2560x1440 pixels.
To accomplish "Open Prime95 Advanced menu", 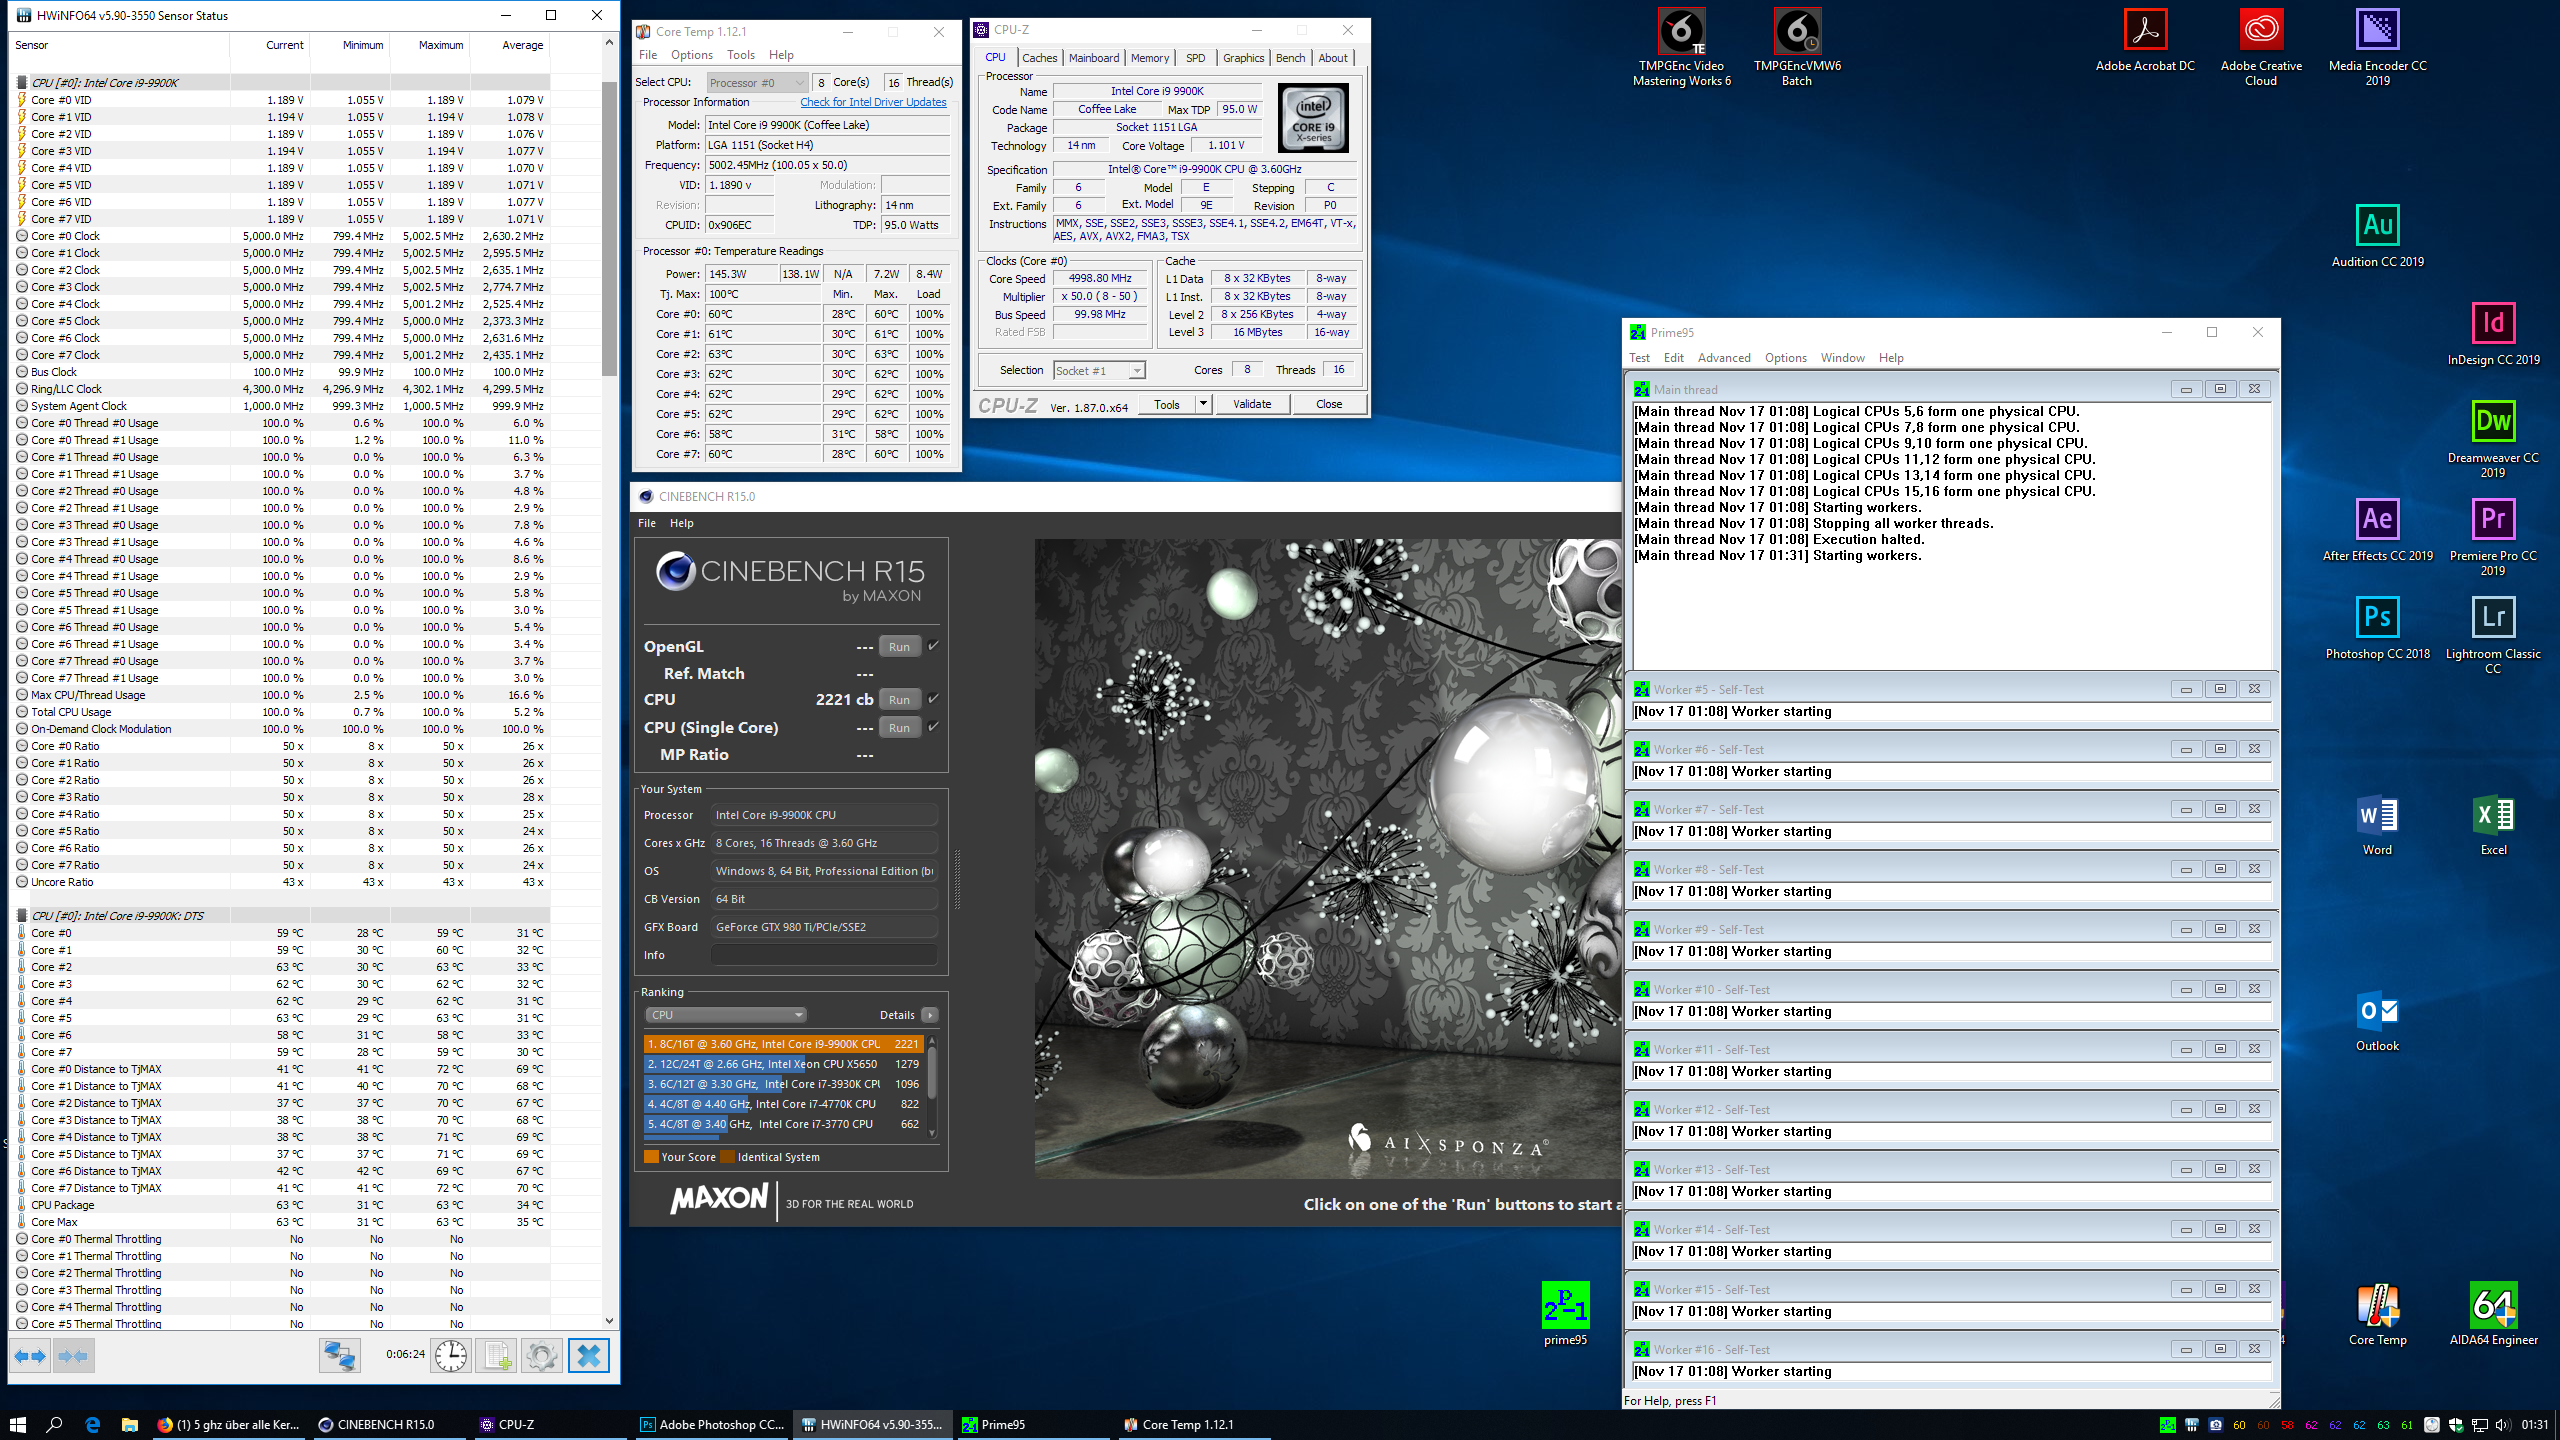I will (x=1723, y=358).
